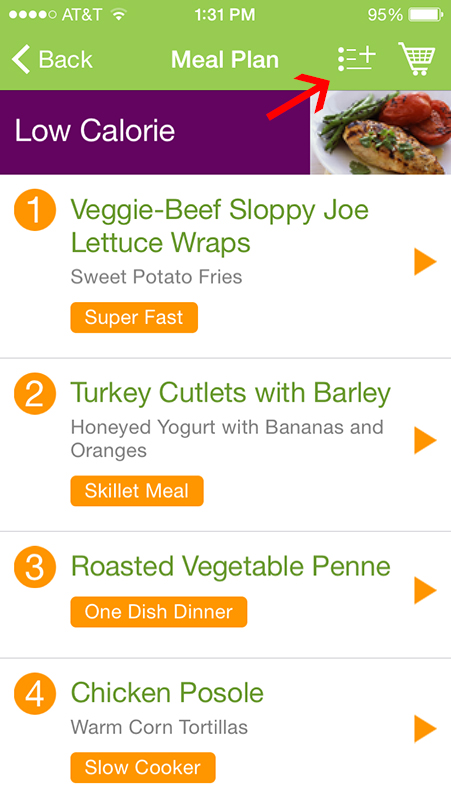
Task: Expand Veggie-Beef Sloppy Joe arrow
Action: 425,262
